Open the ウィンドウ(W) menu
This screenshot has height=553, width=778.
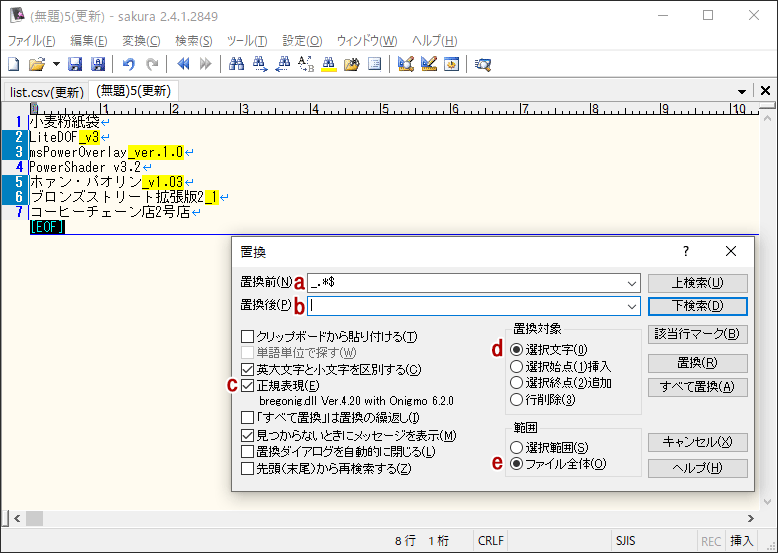point(367,41)
